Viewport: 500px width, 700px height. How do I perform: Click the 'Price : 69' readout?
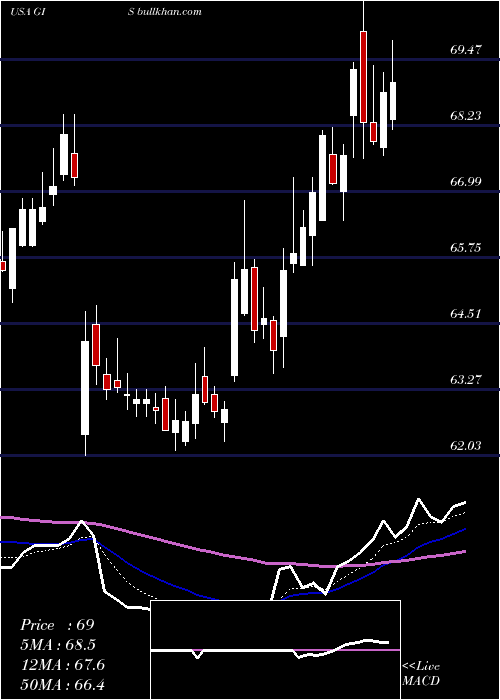click(57, 625)
